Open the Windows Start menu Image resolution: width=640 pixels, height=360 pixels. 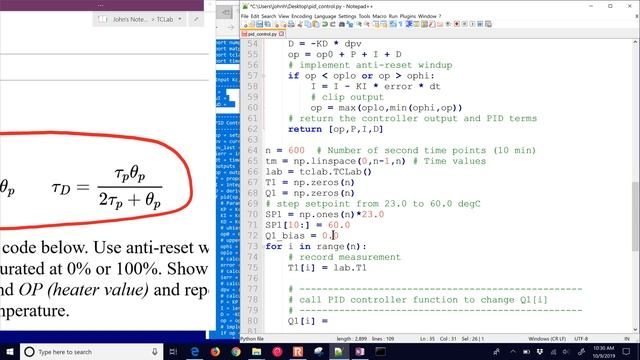[10, 351]
